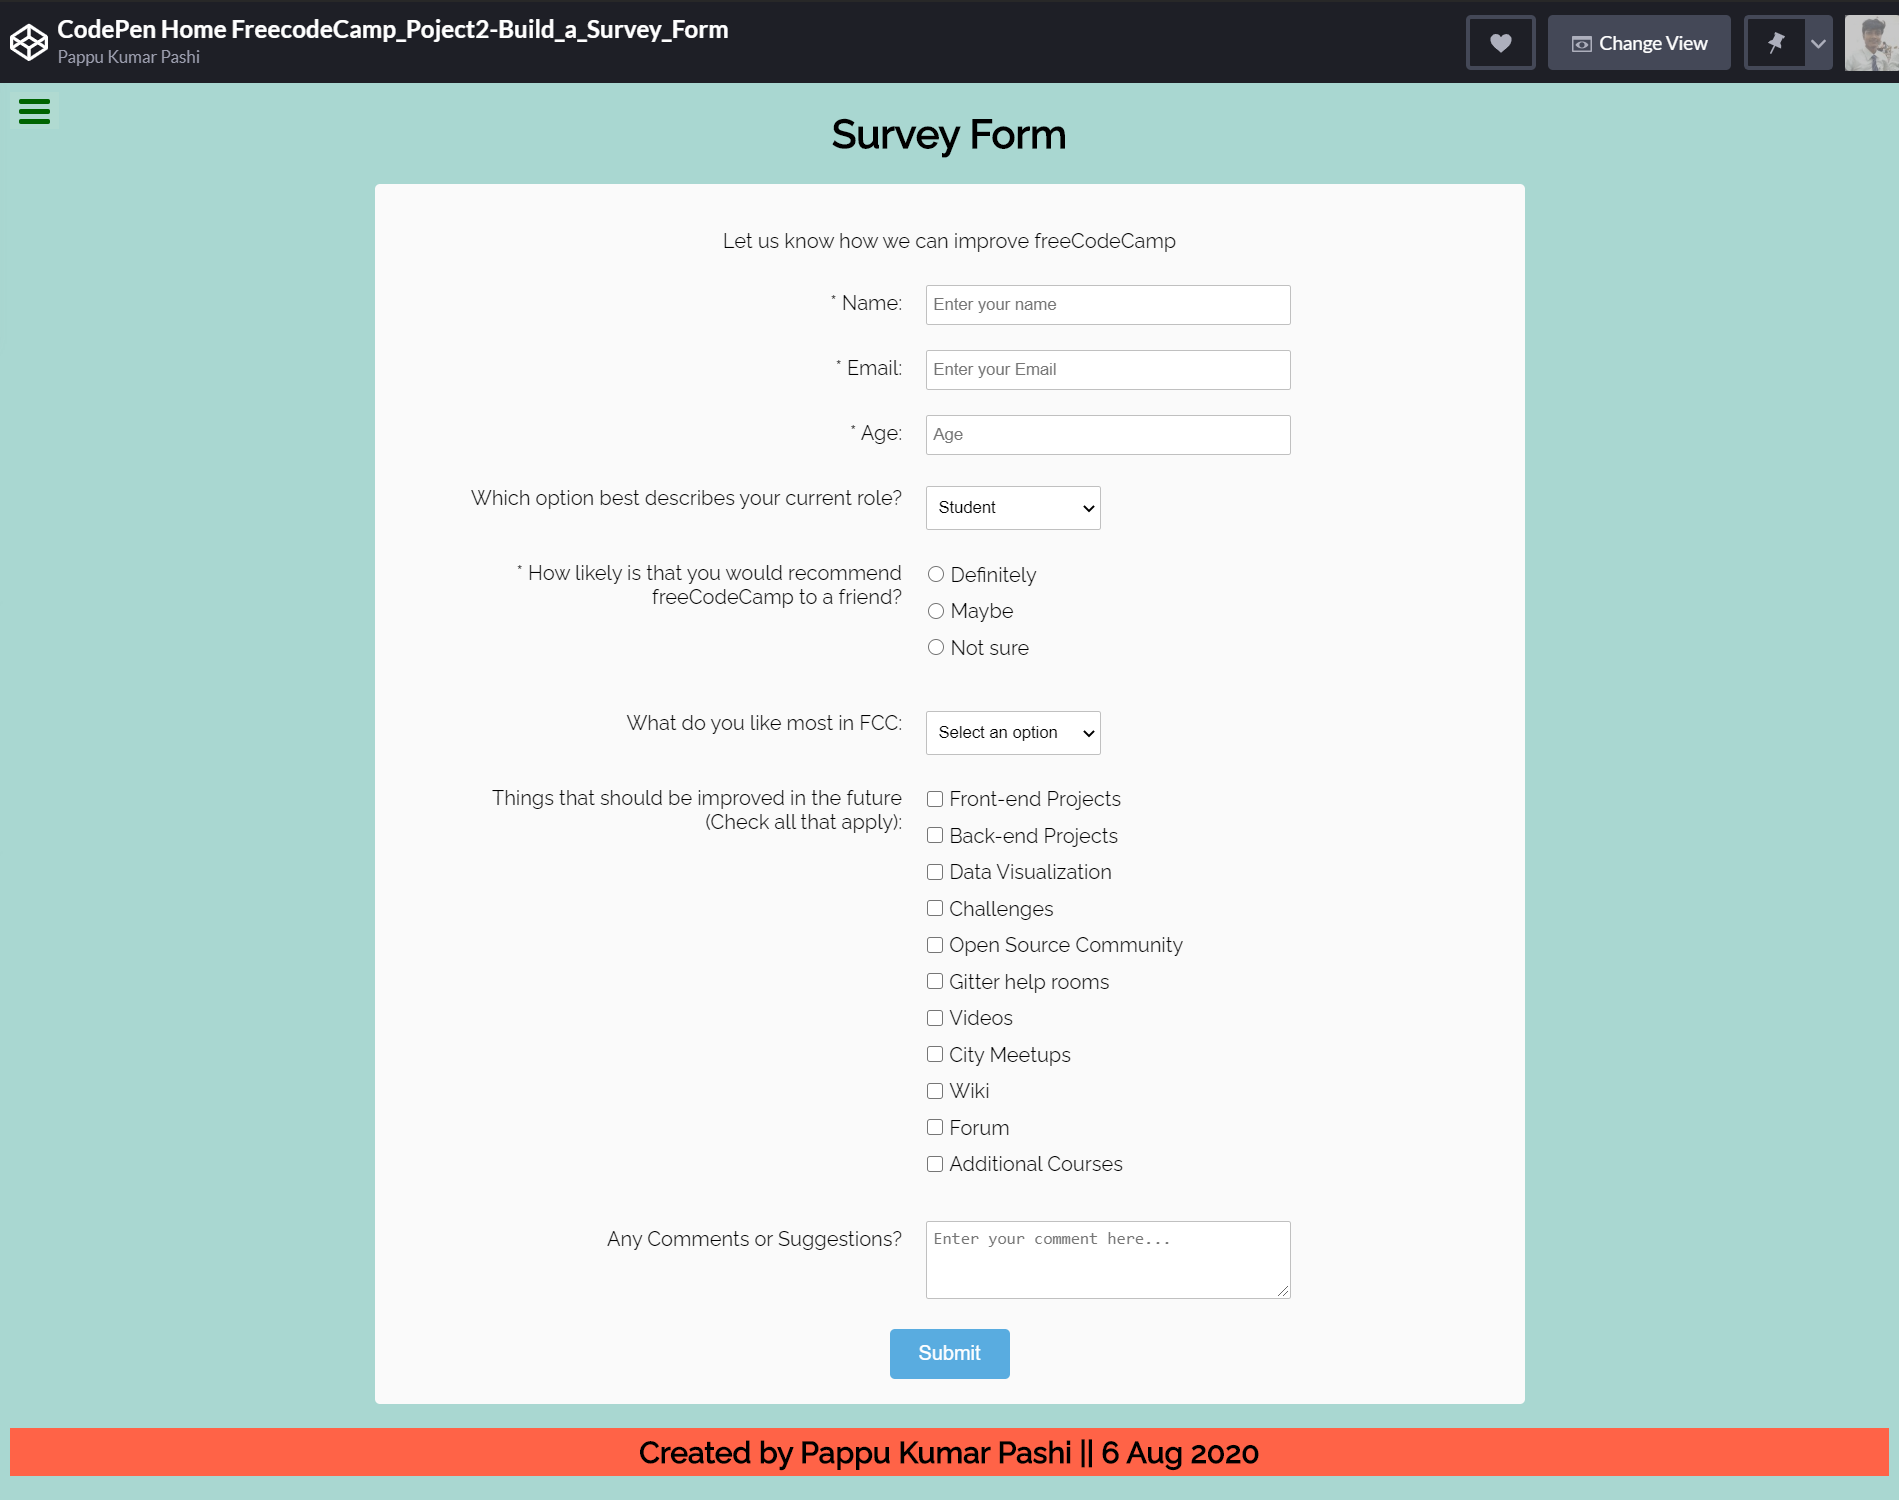The width and height of the screenshot is (1899, 1500).
Task: Open author Pappu Kumar Pashi link
Action: coord(129,57)
